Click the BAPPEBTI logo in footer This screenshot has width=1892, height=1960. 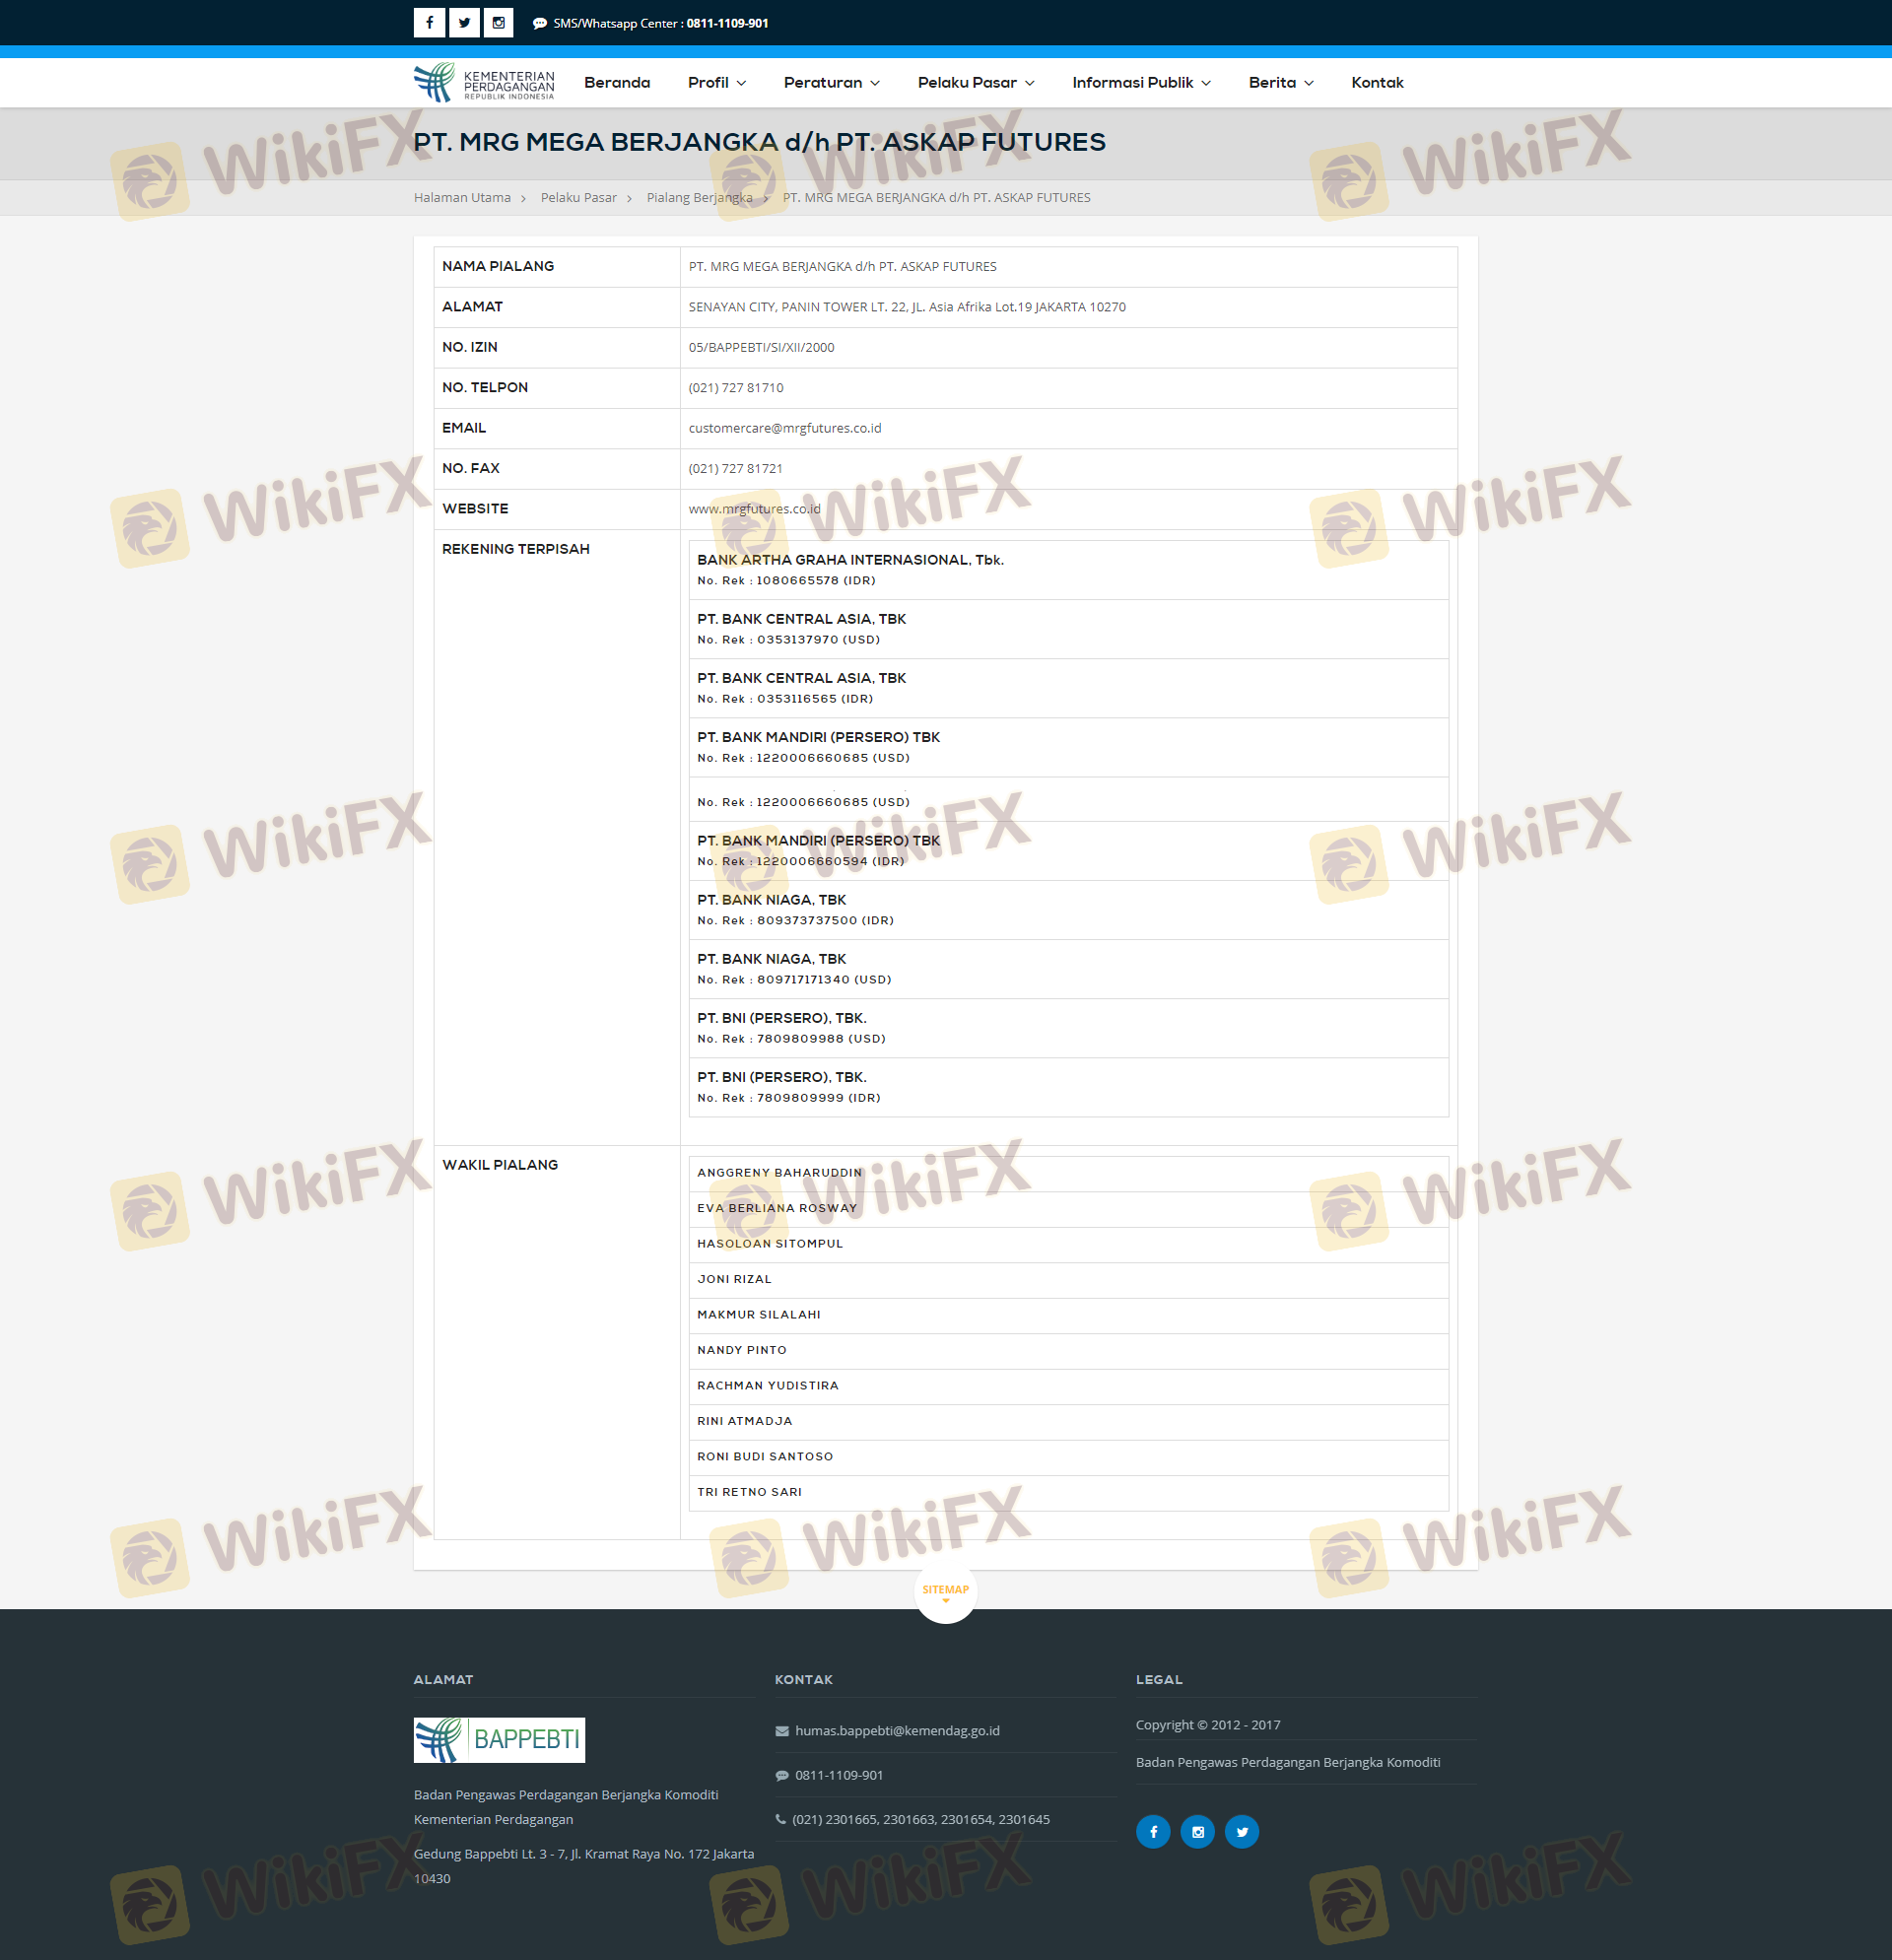point(499,1739)
